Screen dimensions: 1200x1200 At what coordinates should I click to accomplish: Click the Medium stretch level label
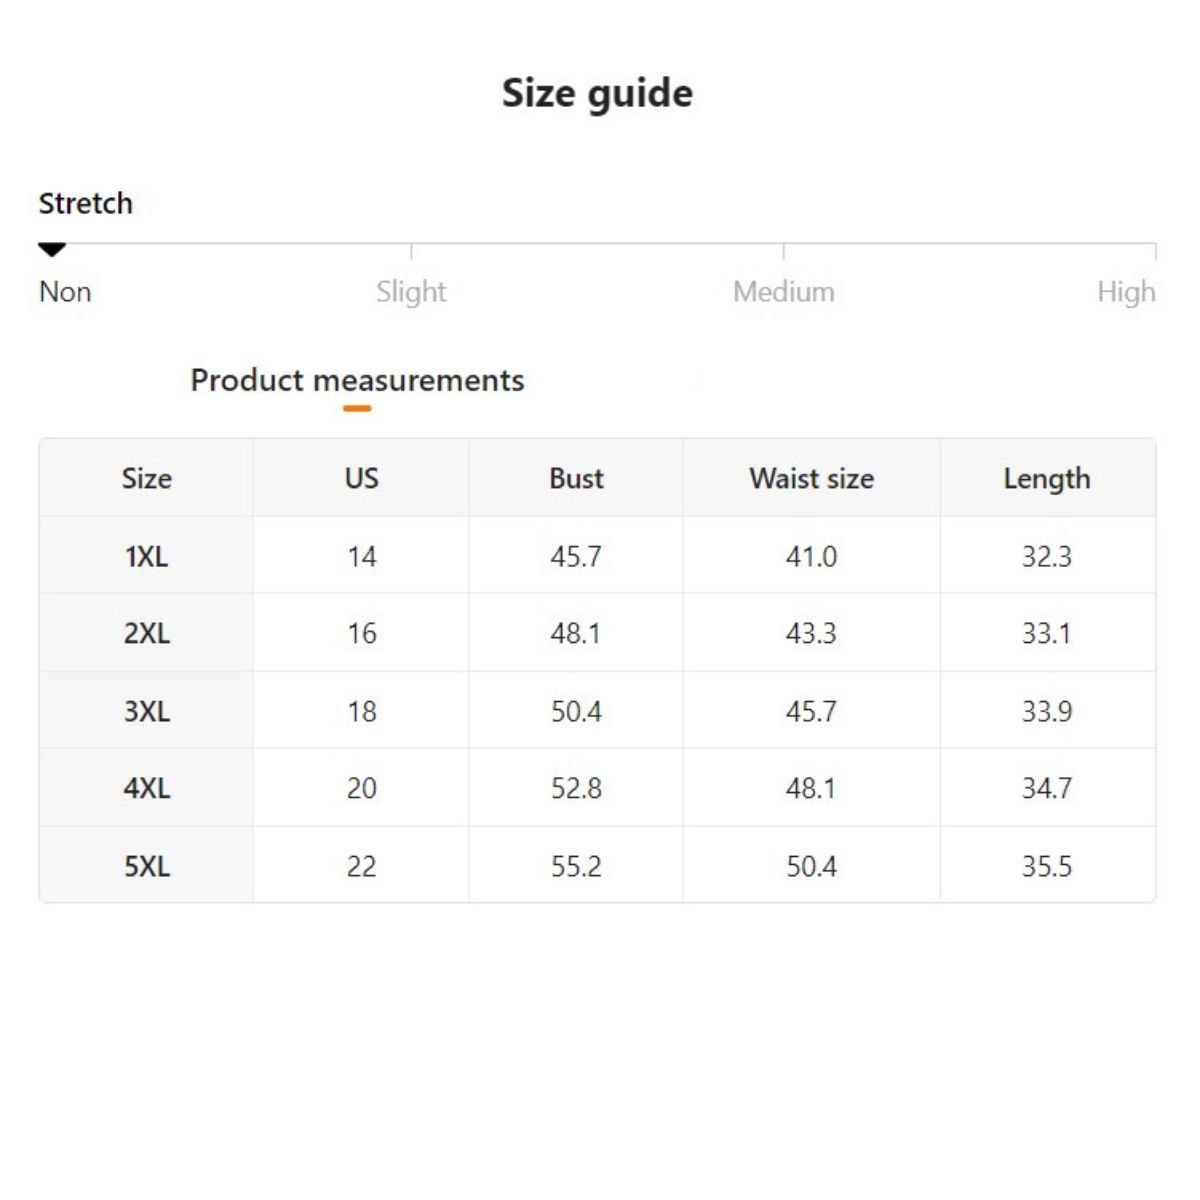(783, 292)
